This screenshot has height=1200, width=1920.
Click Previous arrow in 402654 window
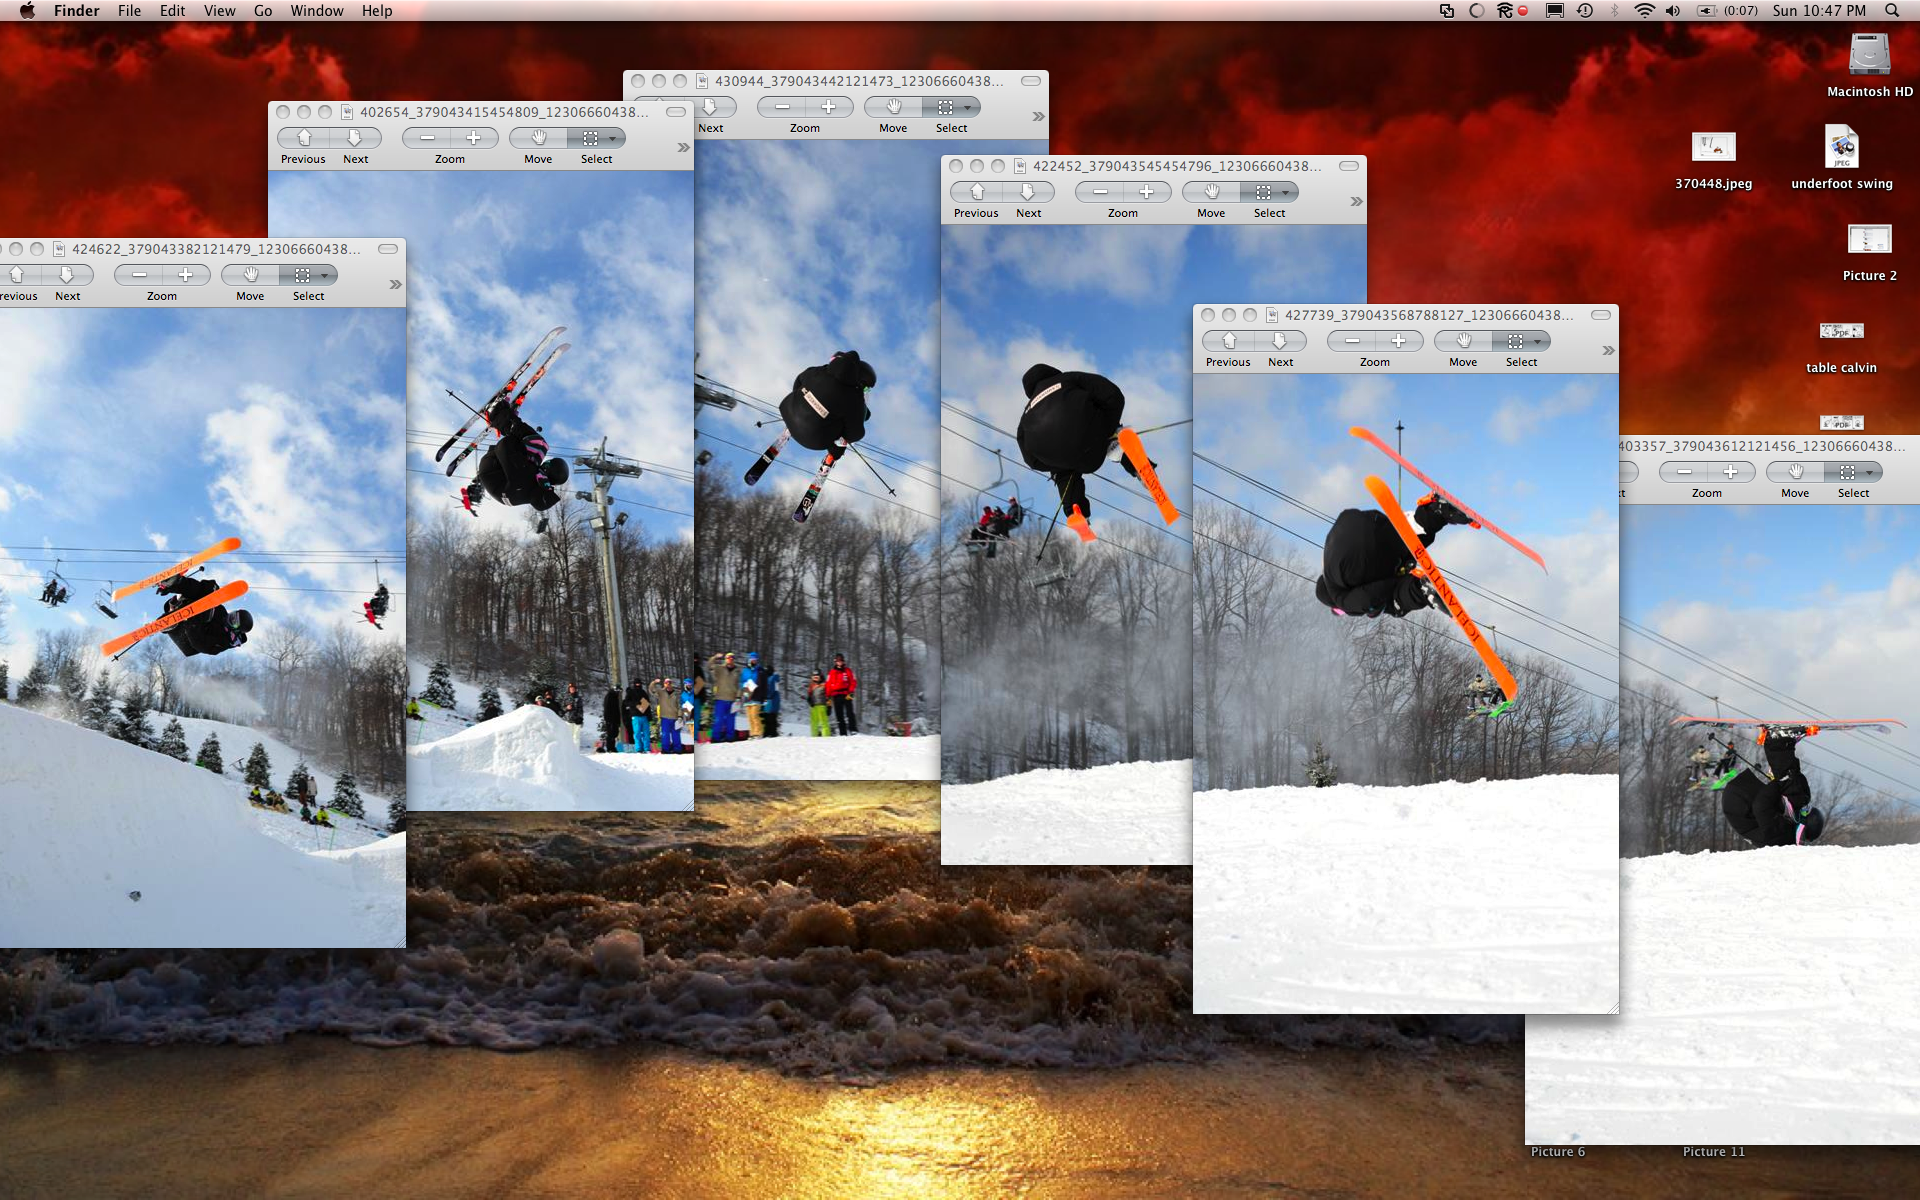click(304, 138)
